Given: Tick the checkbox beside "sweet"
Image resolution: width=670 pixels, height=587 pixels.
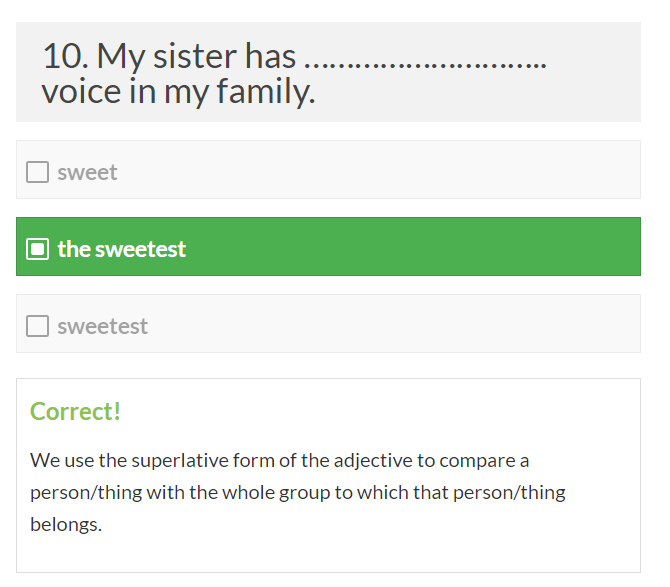Looking at the screenshot, I should click(x=37, y=172).
